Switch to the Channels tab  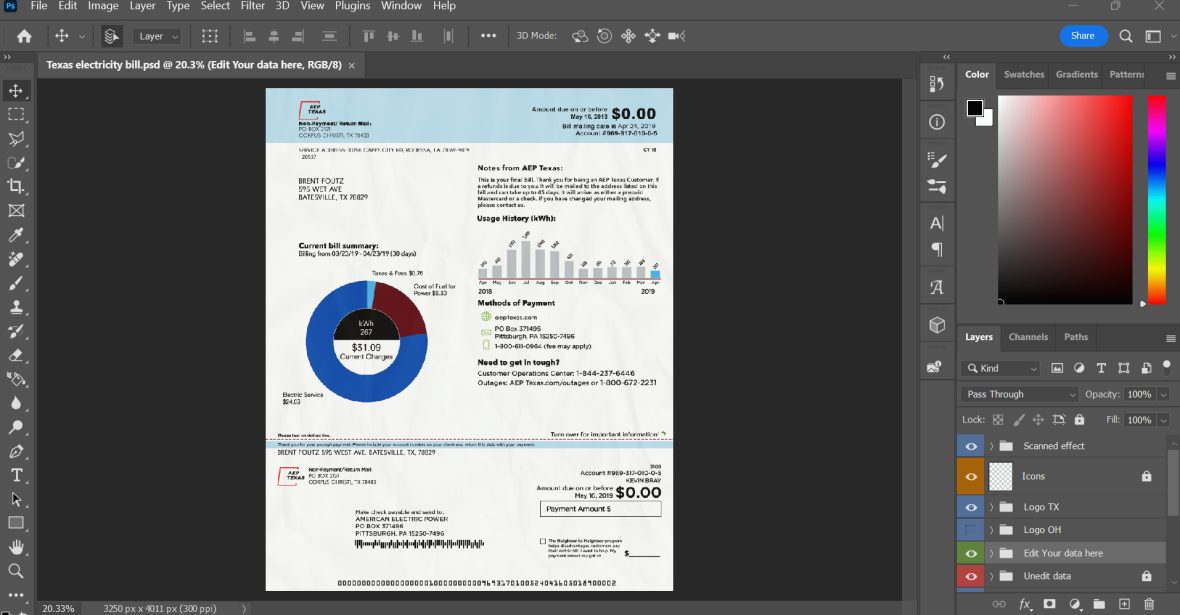click(x=1028, y=337)
